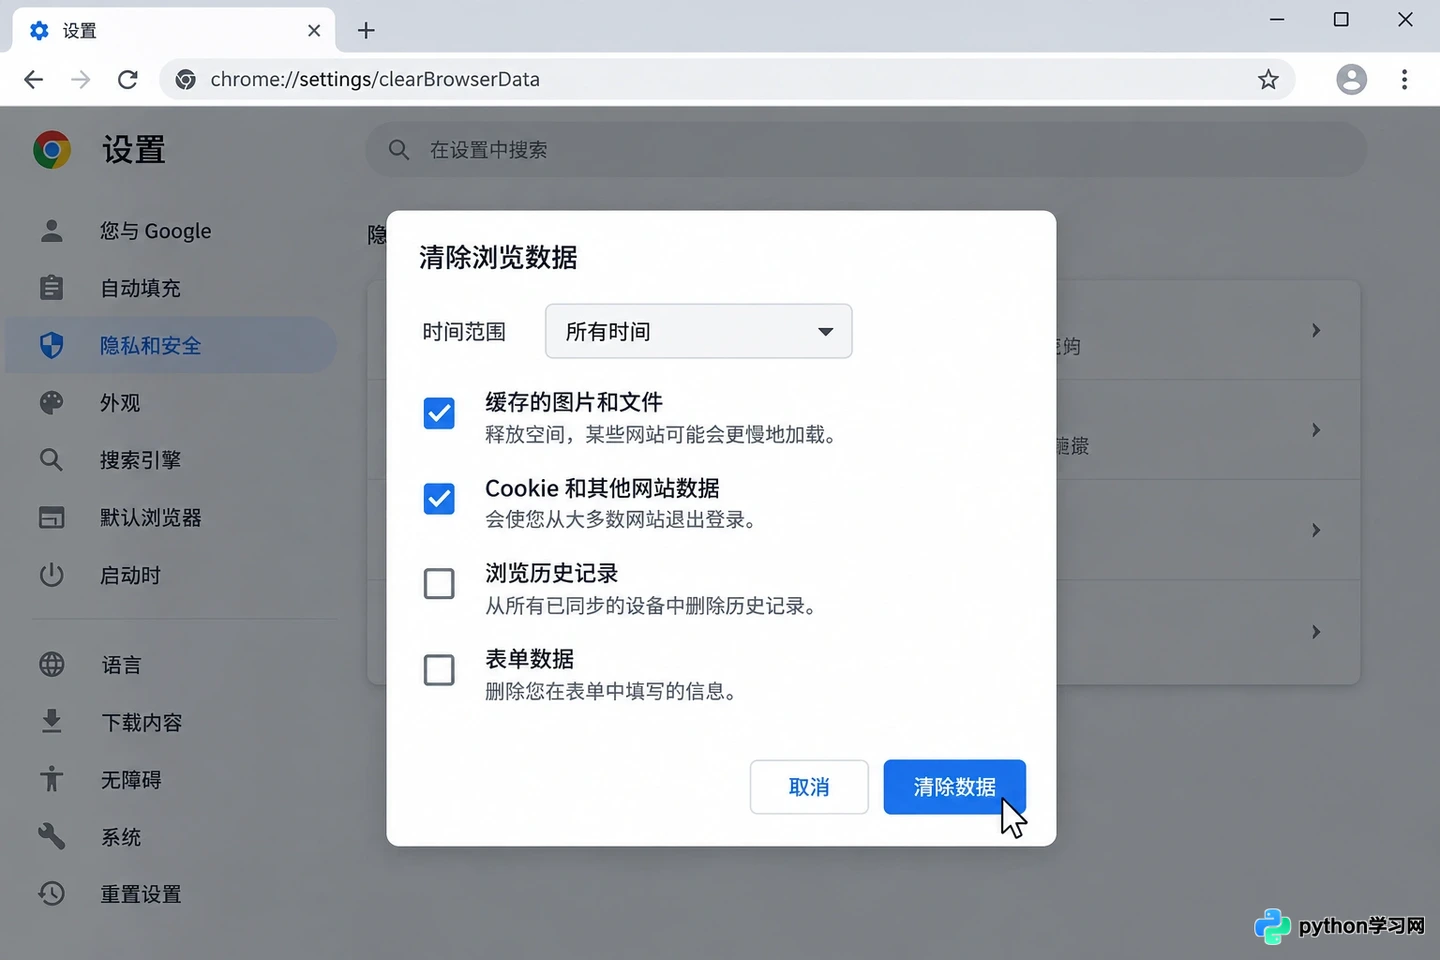
Task: Bookmark this page with the star icon
Action: [x=1268, y=79]
